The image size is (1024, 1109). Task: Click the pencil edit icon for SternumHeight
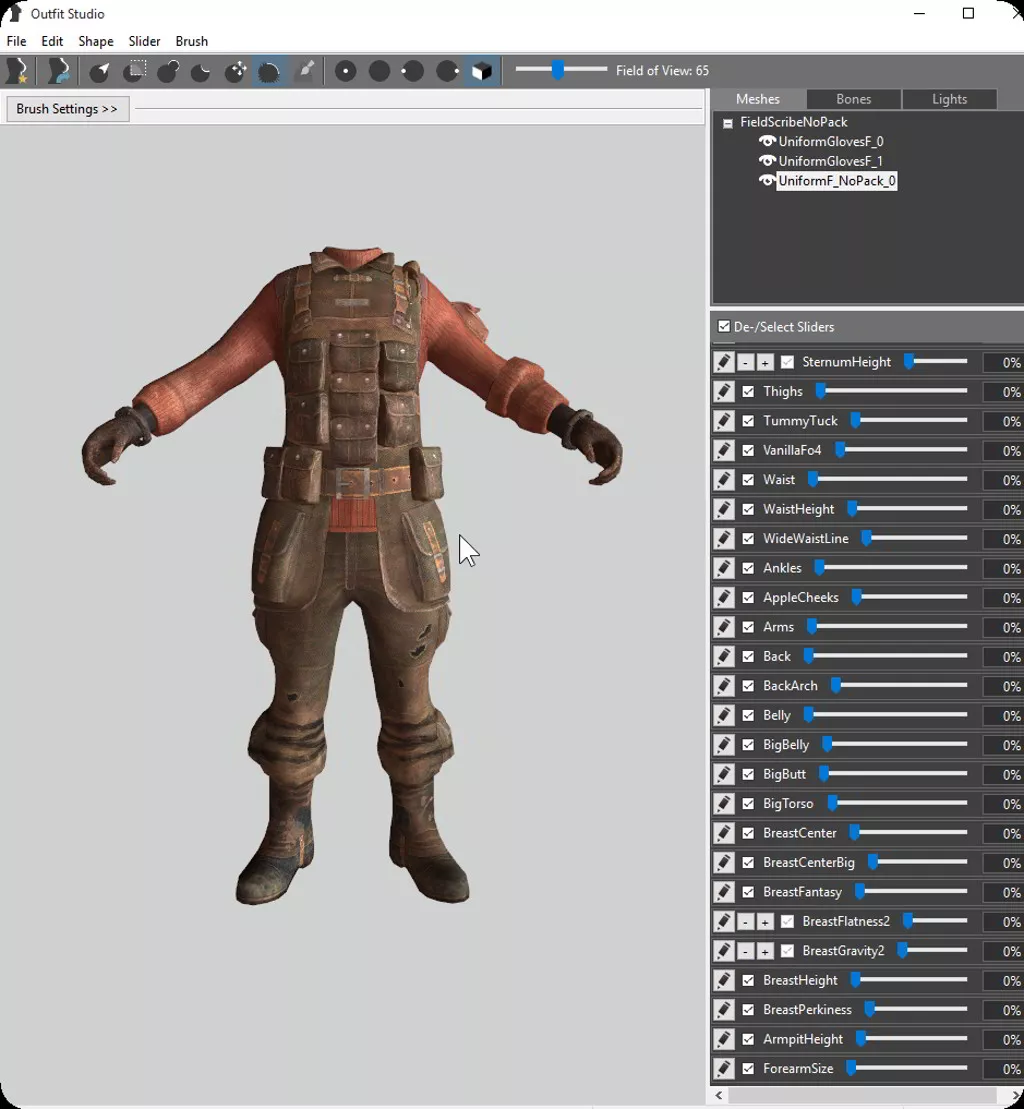(723, 362)
